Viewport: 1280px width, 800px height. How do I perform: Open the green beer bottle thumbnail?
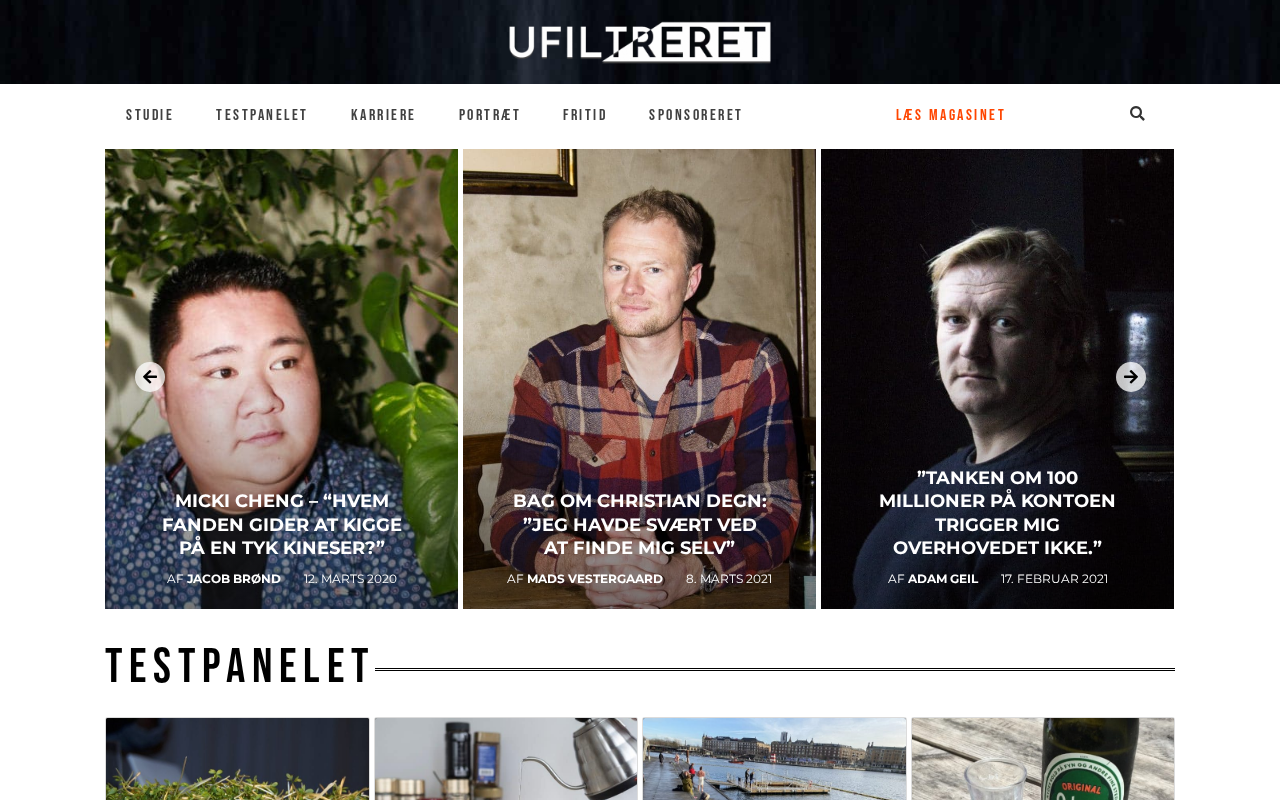point(1043,758)
